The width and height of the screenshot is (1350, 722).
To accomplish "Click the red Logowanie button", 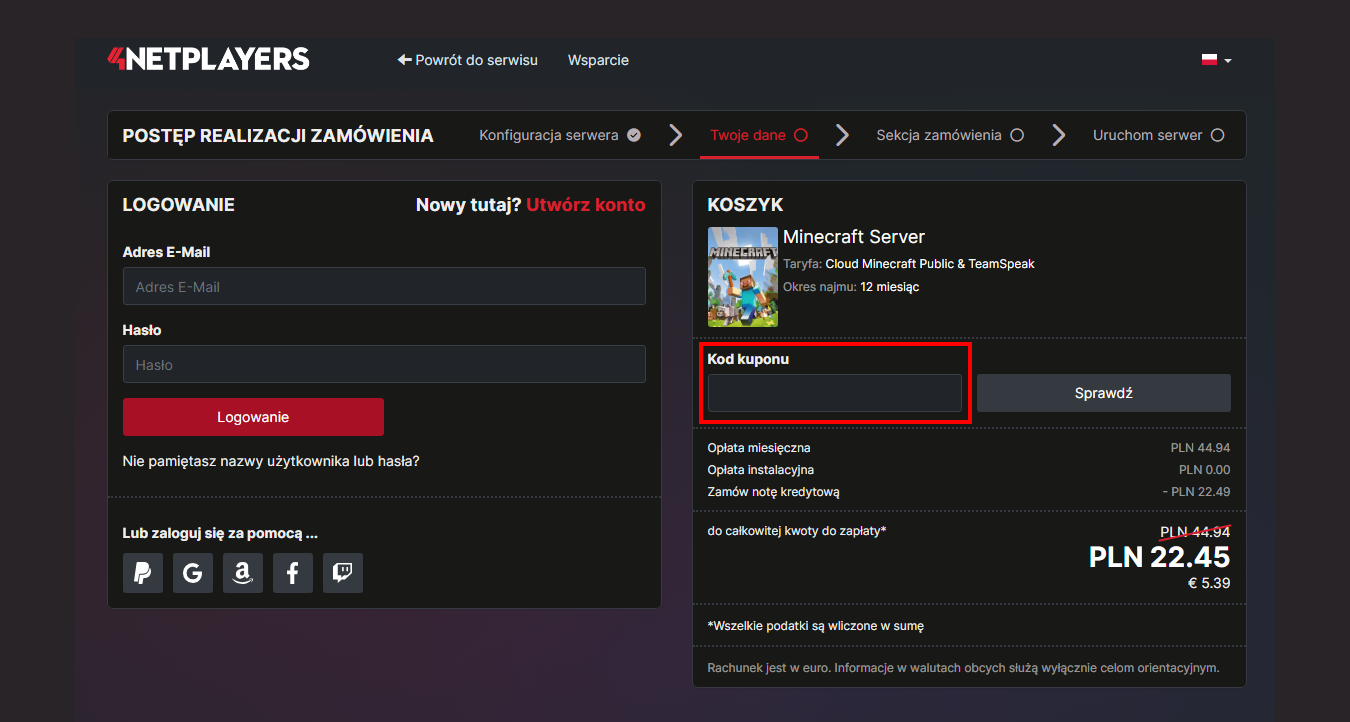I will click(x=253, y=417).
